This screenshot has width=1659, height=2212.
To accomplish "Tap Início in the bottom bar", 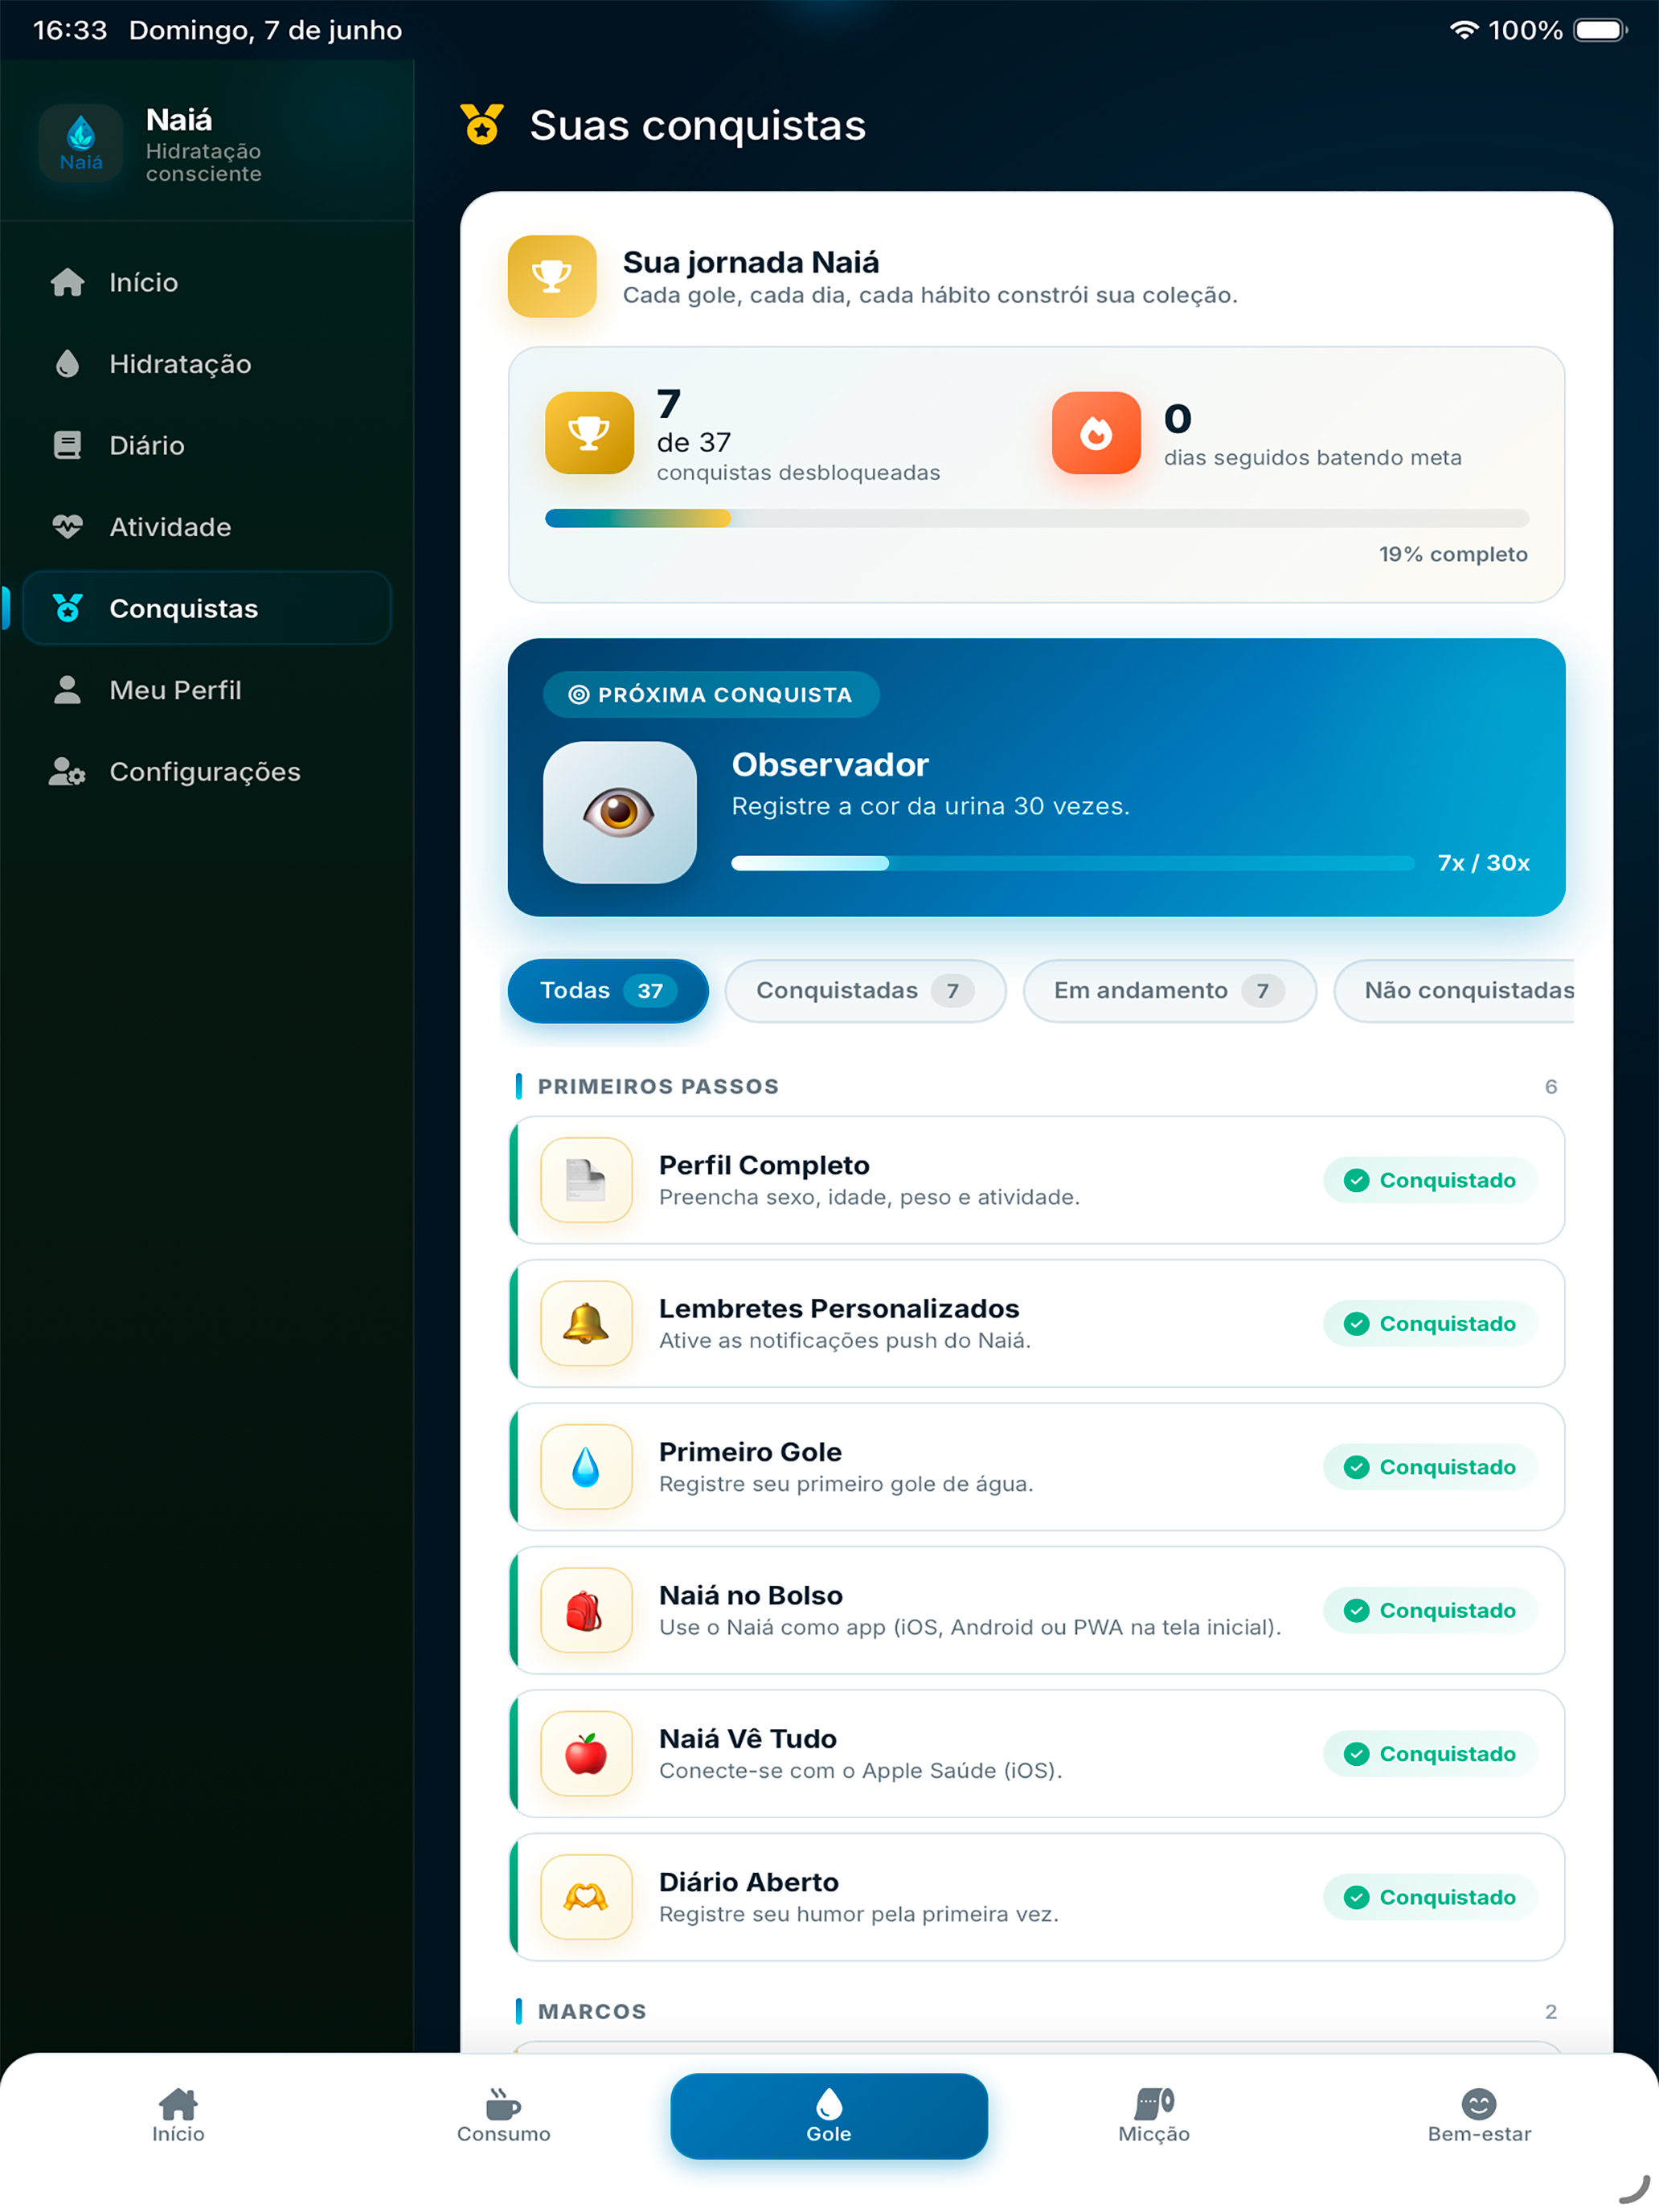I will click(x=178, y=2116).
